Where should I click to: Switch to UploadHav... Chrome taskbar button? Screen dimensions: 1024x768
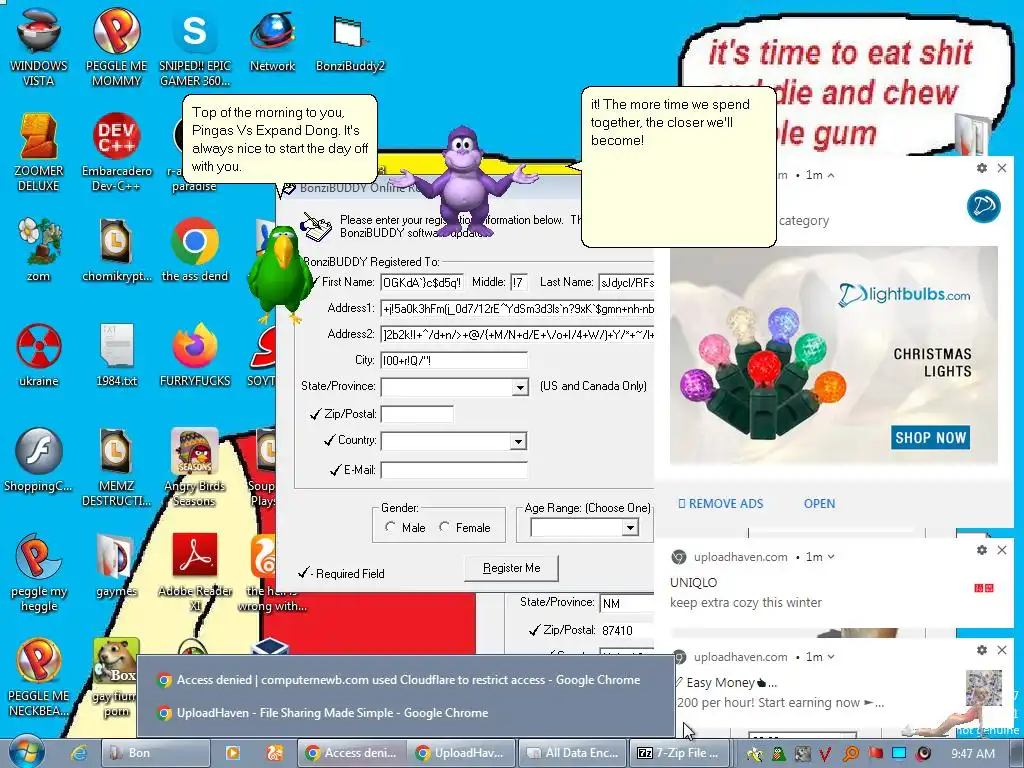461,753
